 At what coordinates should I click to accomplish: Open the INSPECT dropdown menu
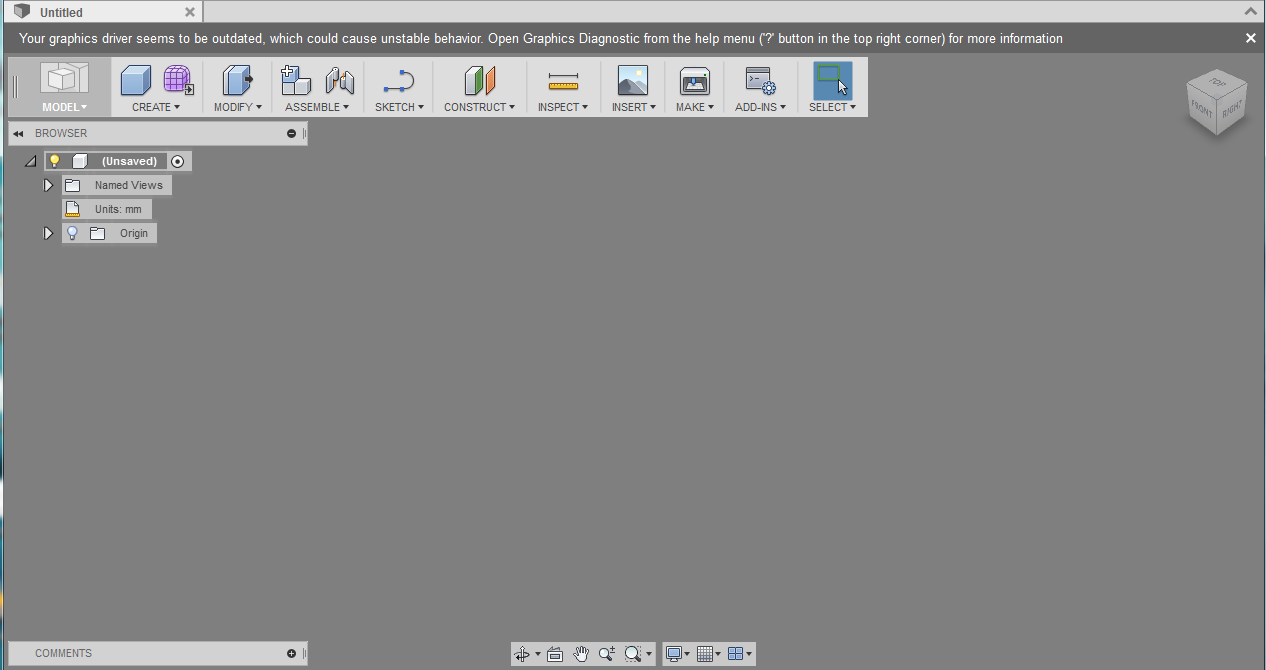pyautogui.click(x=563, y=107)
